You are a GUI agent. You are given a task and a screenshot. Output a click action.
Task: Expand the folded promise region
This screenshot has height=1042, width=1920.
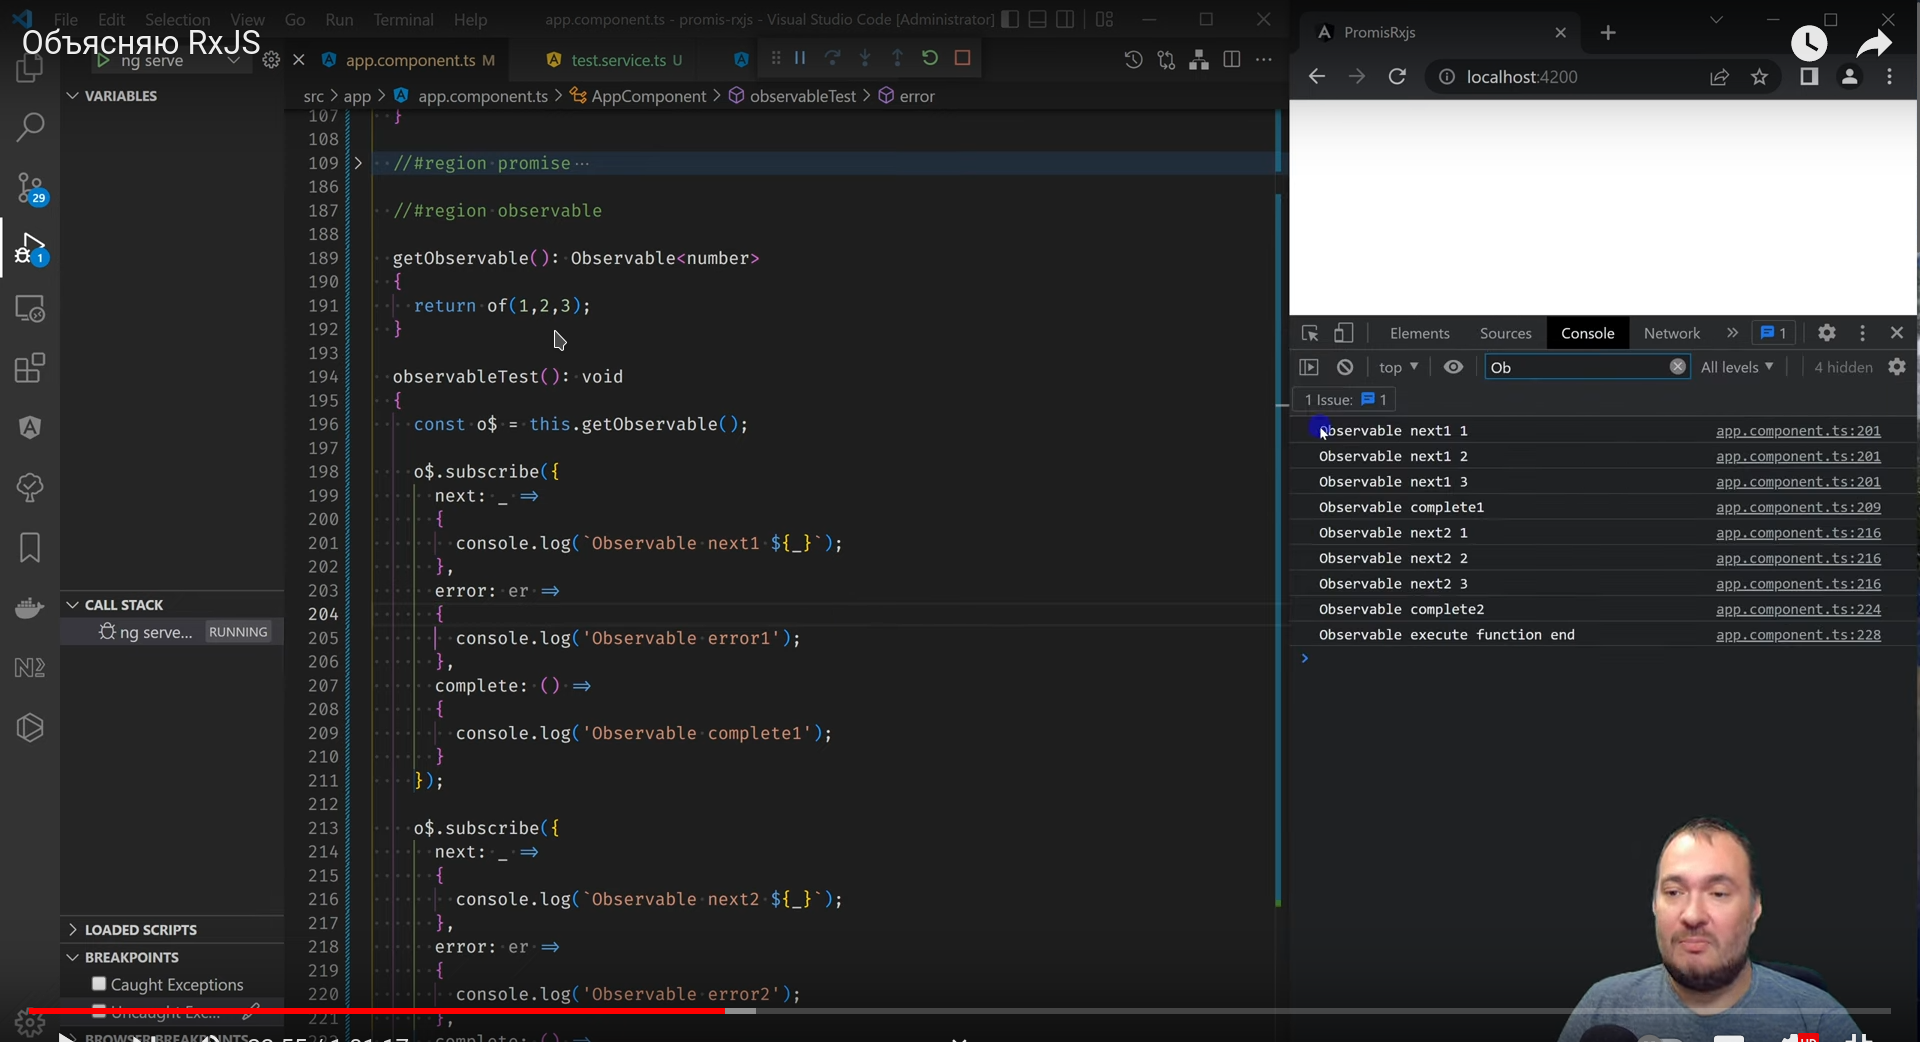(358, 163)
